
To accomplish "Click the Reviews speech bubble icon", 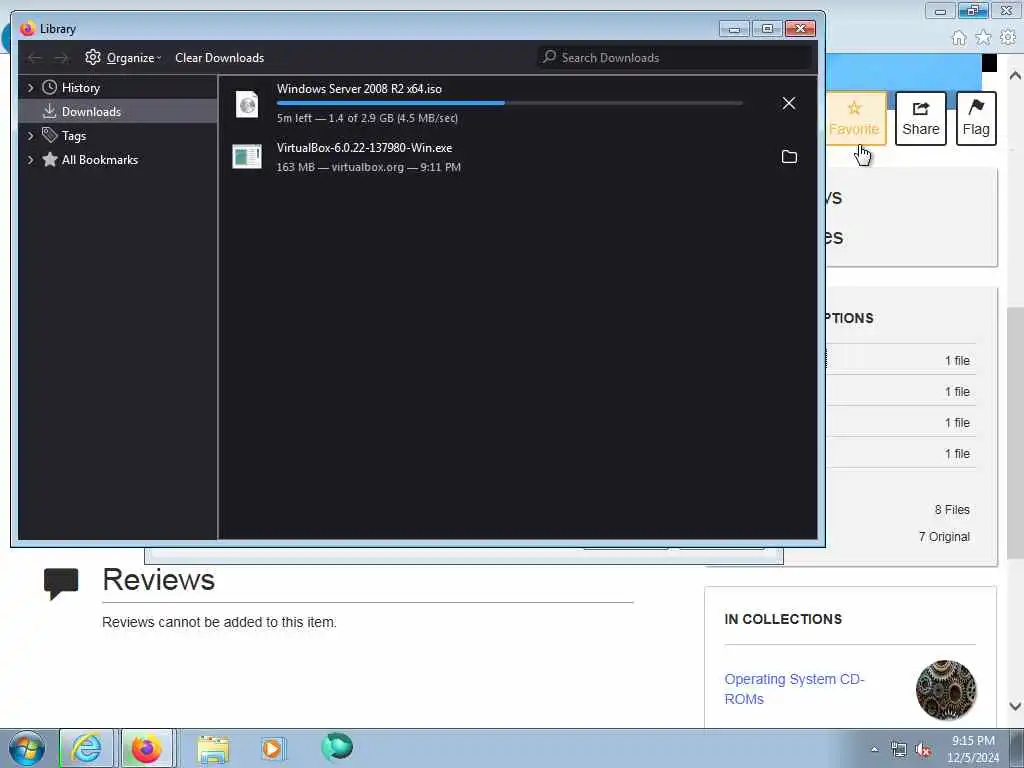I will tap(61, 583).
